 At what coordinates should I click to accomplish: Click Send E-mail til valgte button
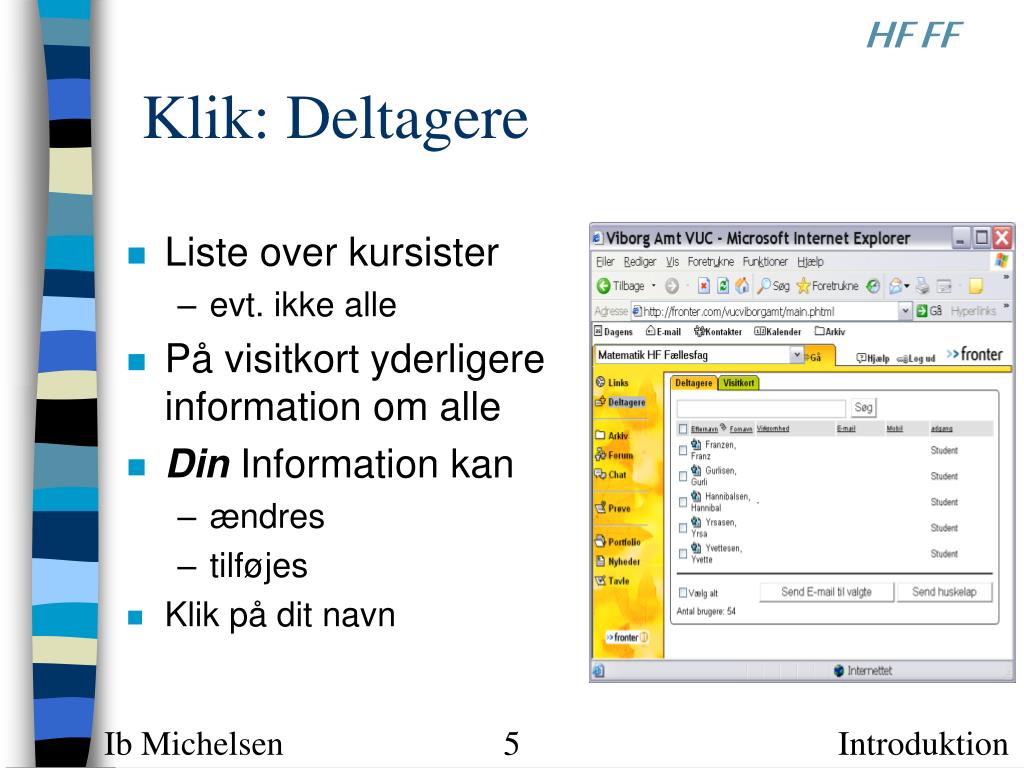pos(826,592)
